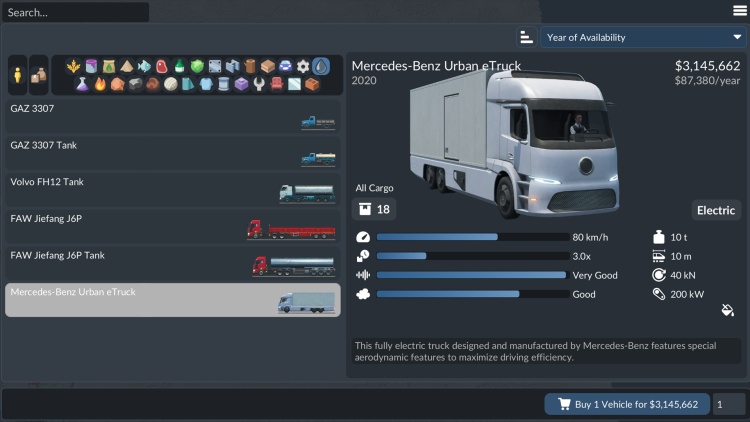750x422 pixels.
Task: Filter by logs cargo
Action: [x=250, y=66]
